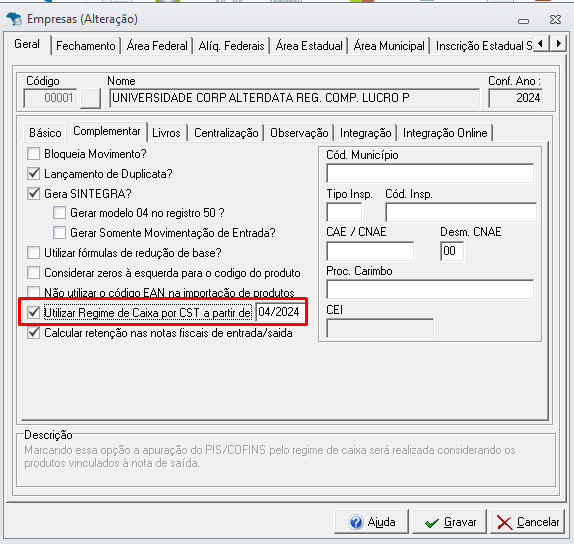Toggle Utilizar Regime de Caixa por CST
Image resolution: width=574 pixels, height=544 pixels.
[x=34, y=313]
